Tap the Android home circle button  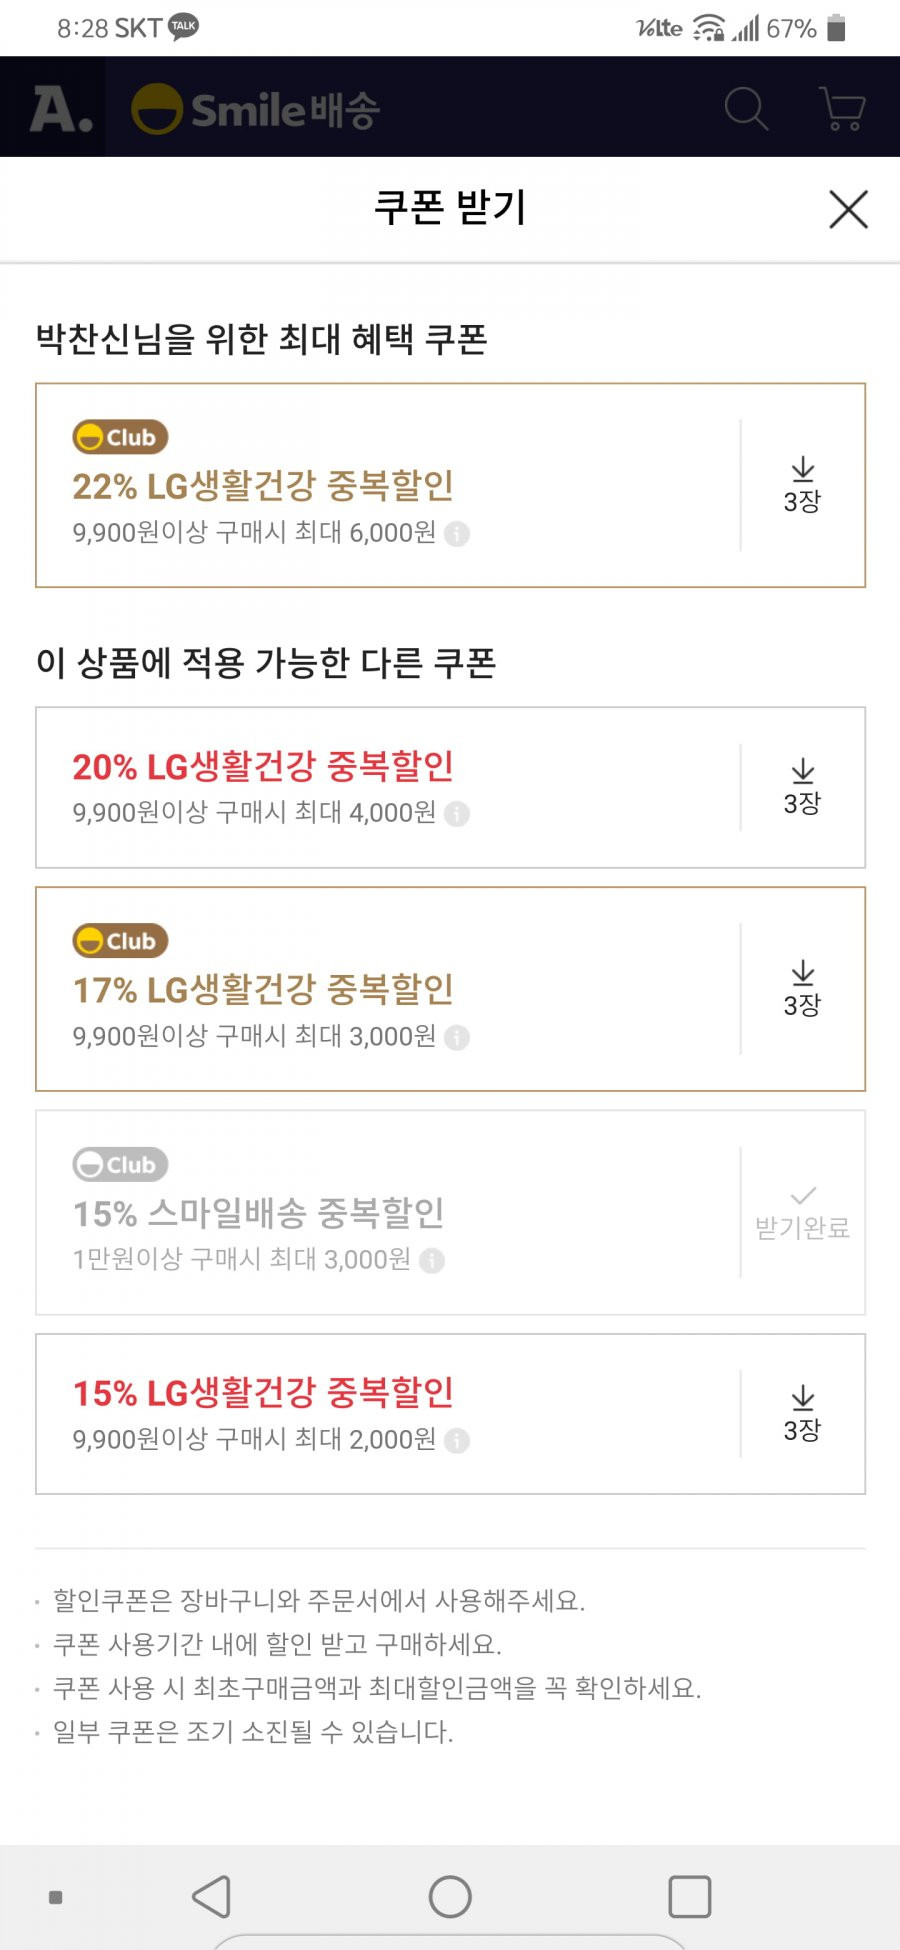[x=450, y=1896]
